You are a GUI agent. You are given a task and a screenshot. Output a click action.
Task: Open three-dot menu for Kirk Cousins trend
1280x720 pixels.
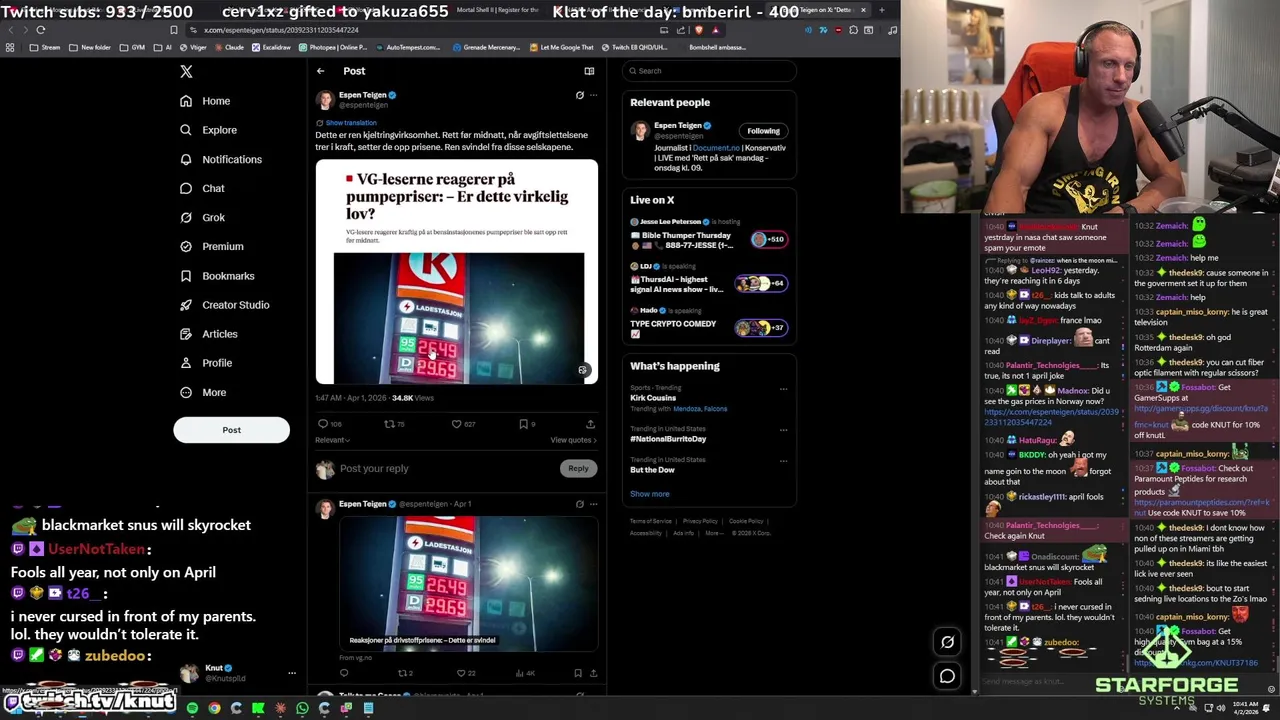coord(783,389)
